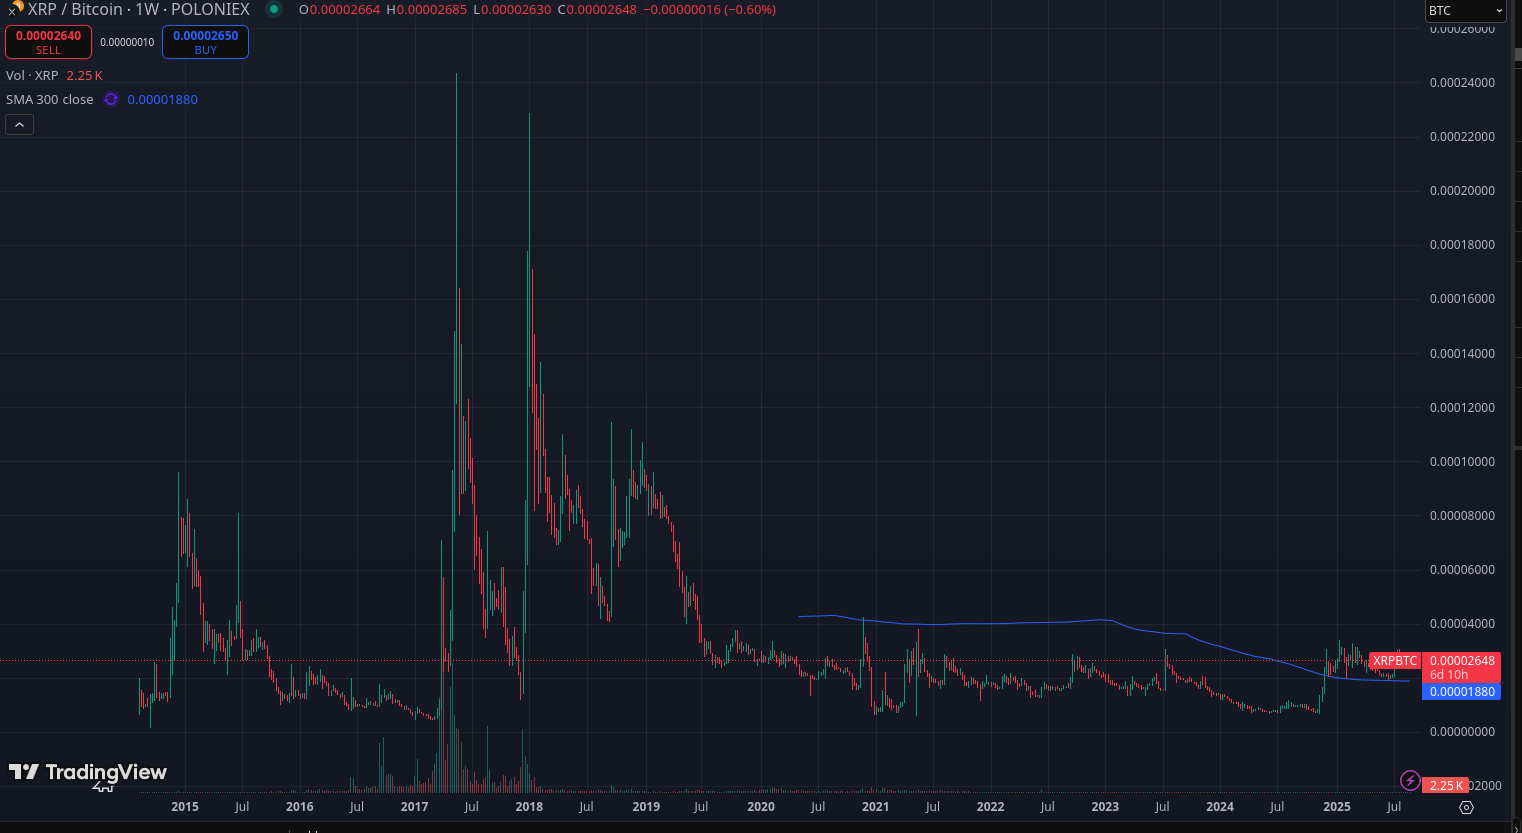The width and height of the screenshot is (1522, 833).
Task: Collapse the indicator legend with the chevron
Action: pos(20,124)
